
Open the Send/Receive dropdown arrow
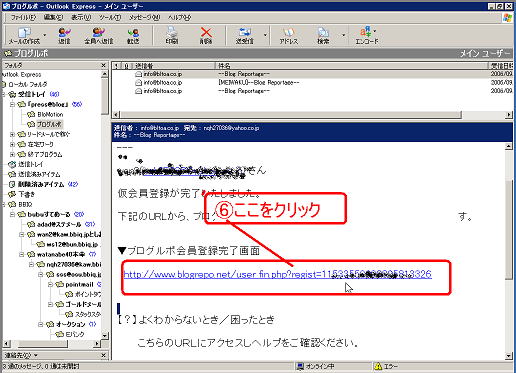[265, 35]
